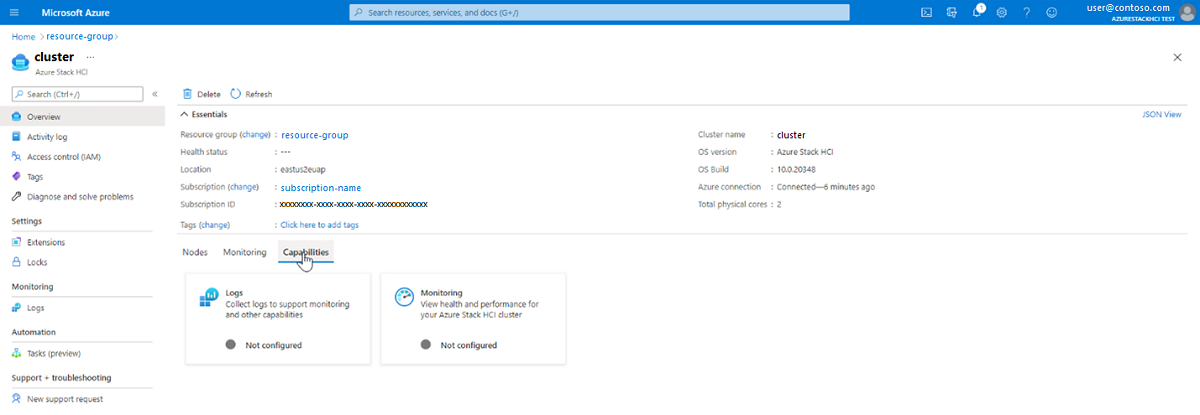This screenshot has width=1200, height=415.
Task: Go to resource-group breadcrumb
Action: pos(79,37)
